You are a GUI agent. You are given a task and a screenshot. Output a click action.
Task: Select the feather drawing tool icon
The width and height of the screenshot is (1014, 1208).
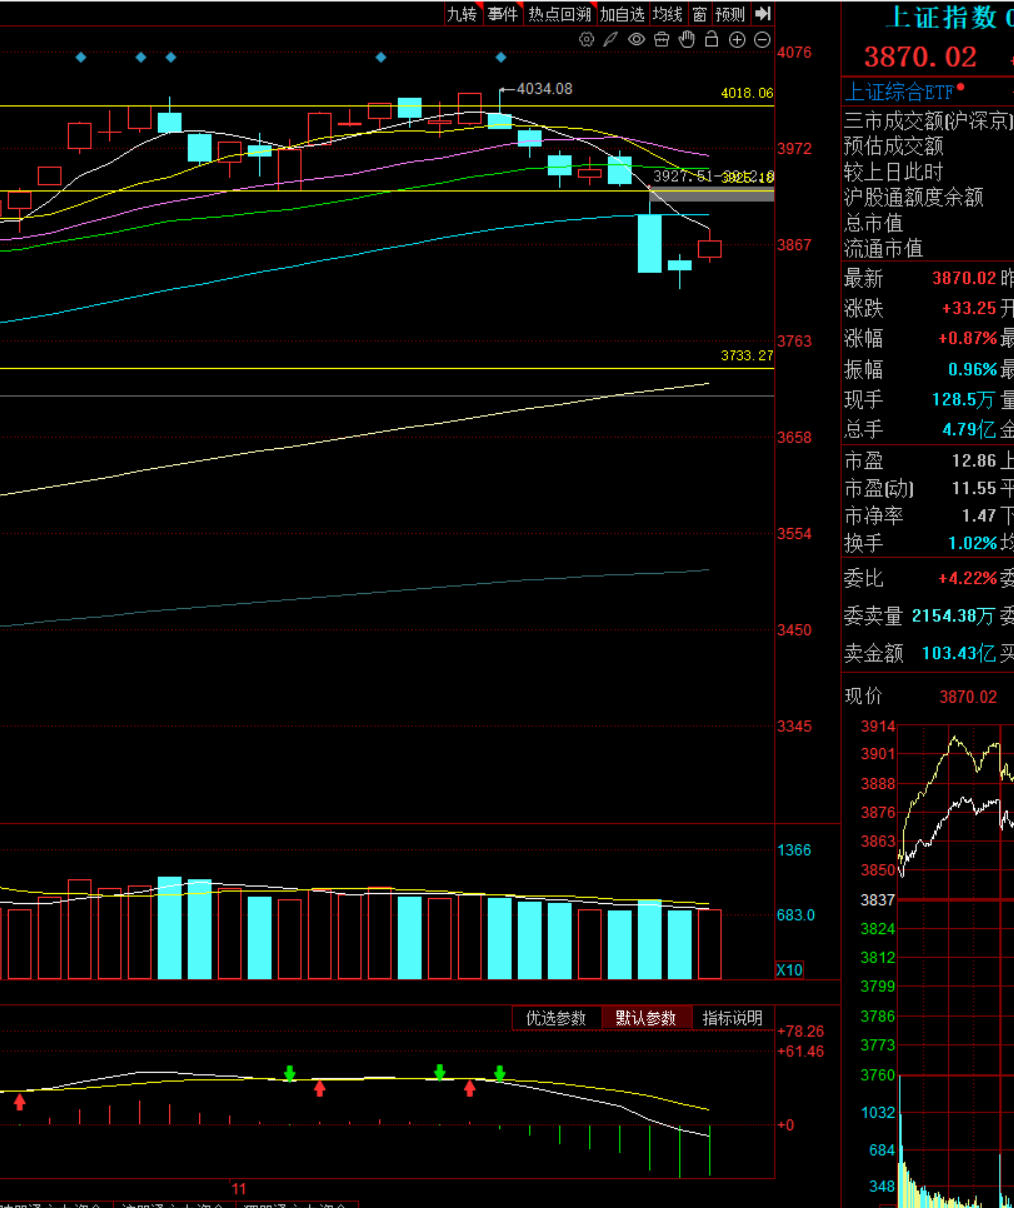tap(611, 40)
